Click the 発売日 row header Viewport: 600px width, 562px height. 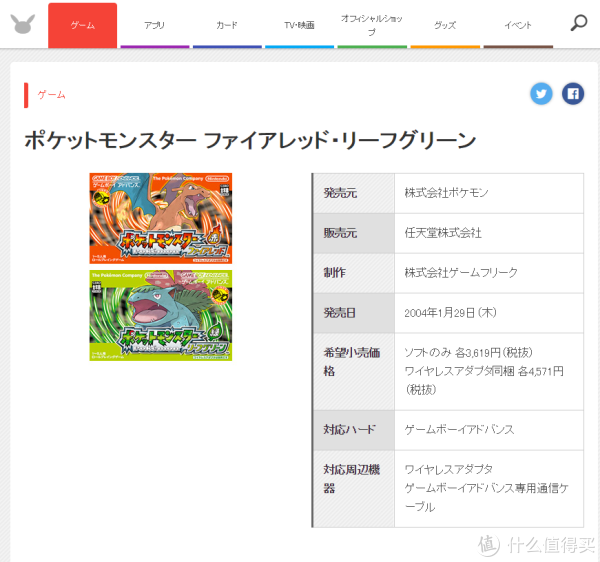(x=354, y=313)
